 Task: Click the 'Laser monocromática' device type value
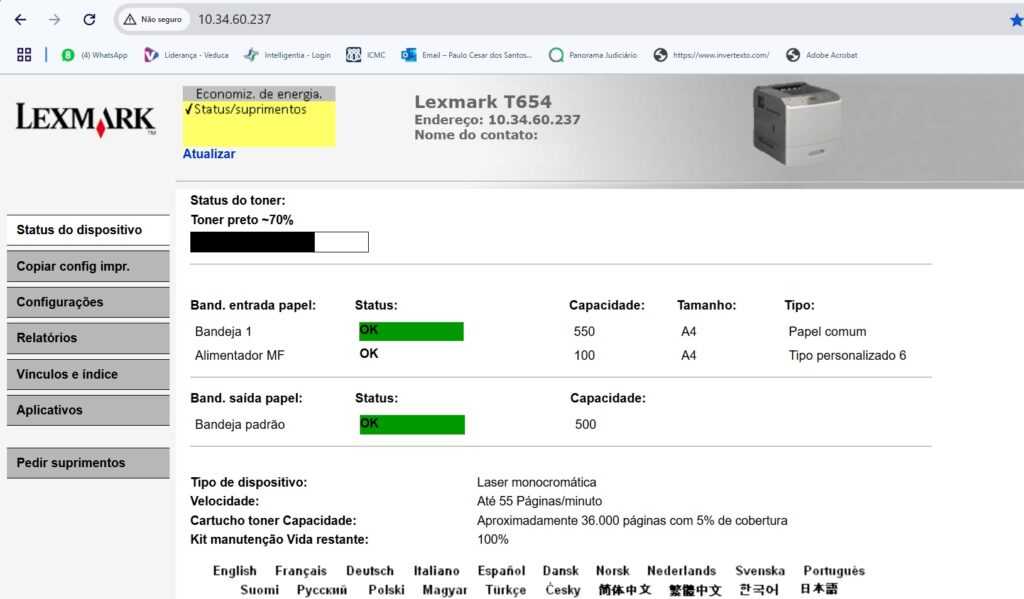pyautogui.click(x=536, y=483)
